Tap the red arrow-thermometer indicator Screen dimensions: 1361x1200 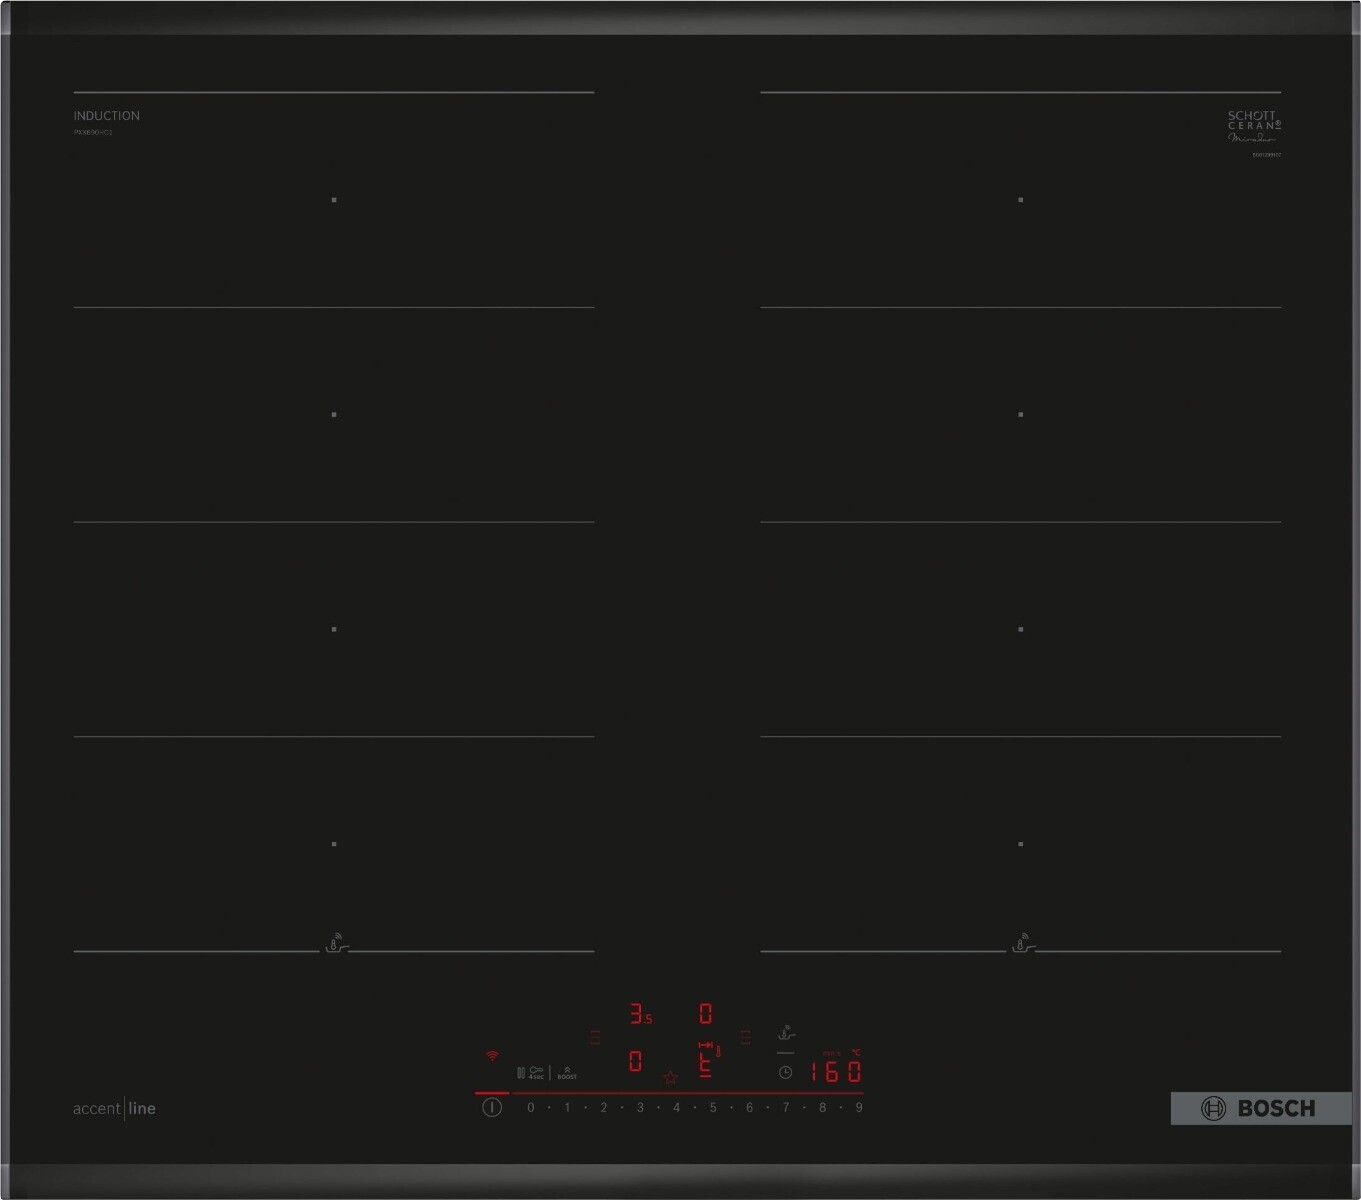click(x=710, y=1048)
